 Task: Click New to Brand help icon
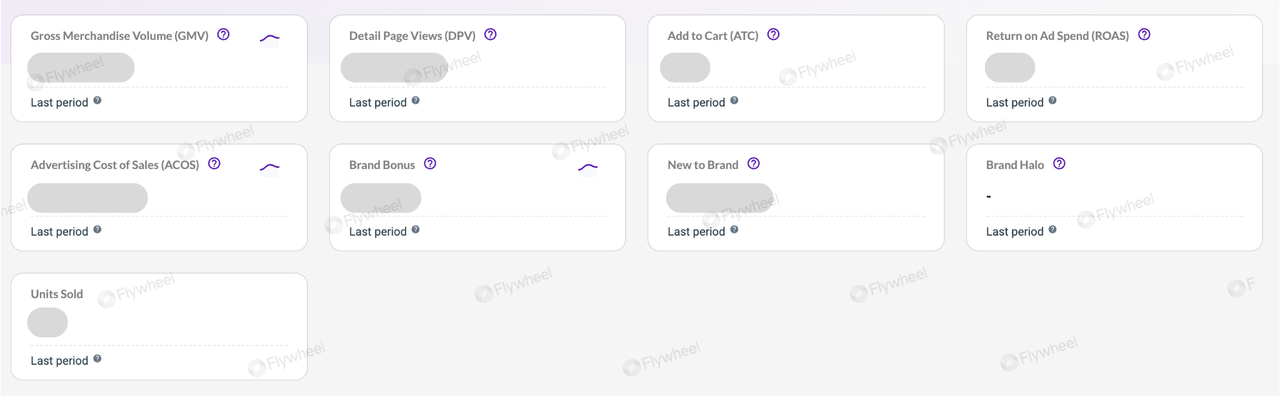[x=754, y=164]
